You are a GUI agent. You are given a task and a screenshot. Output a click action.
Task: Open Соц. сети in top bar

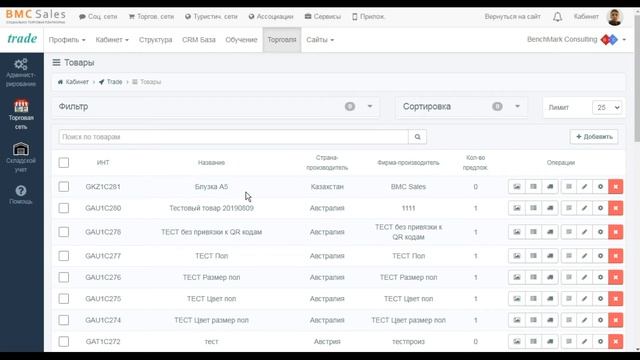(98, 17)
